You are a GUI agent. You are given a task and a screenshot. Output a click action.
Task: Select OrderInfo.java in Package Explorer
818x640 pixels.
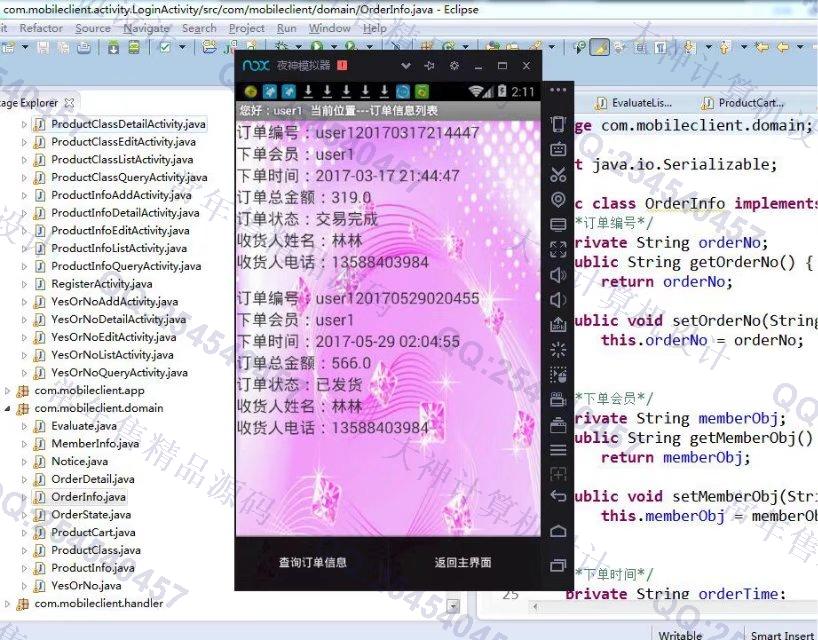88,497
